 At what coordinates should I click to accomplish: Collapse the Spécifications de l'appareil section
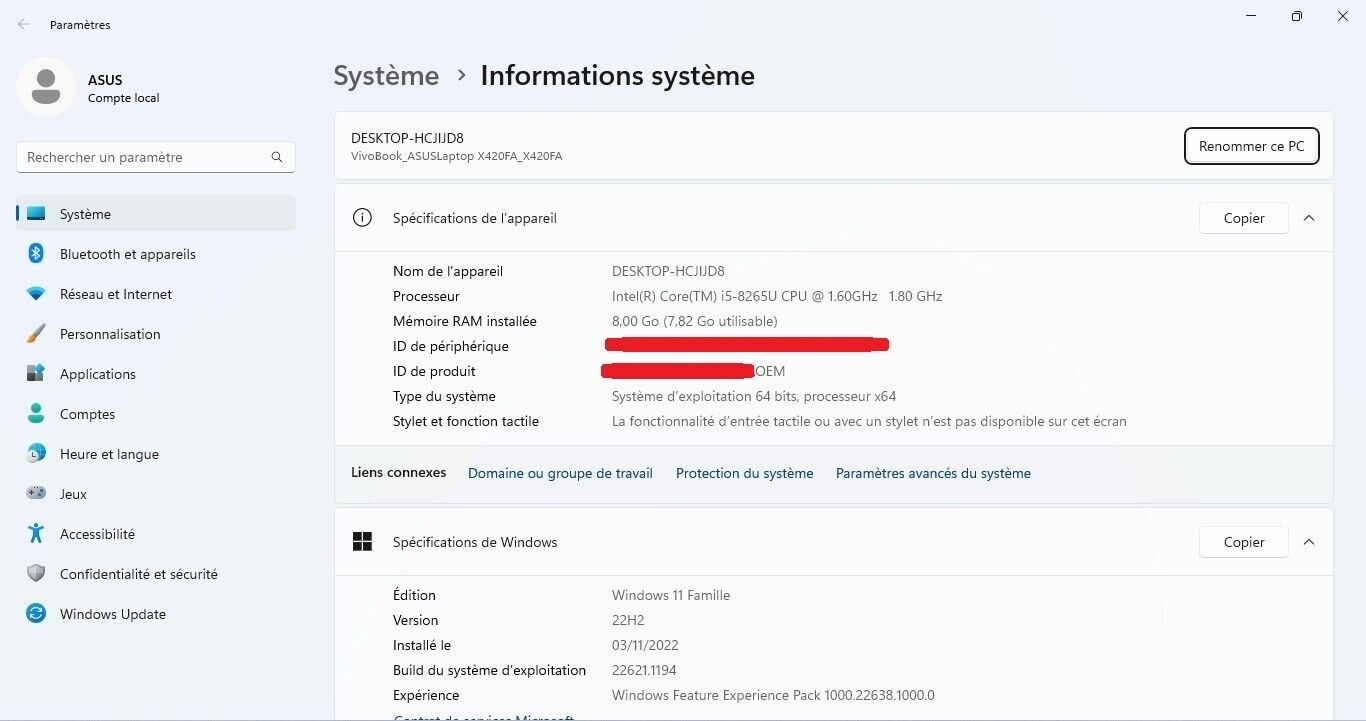(x=1309, y=218)
